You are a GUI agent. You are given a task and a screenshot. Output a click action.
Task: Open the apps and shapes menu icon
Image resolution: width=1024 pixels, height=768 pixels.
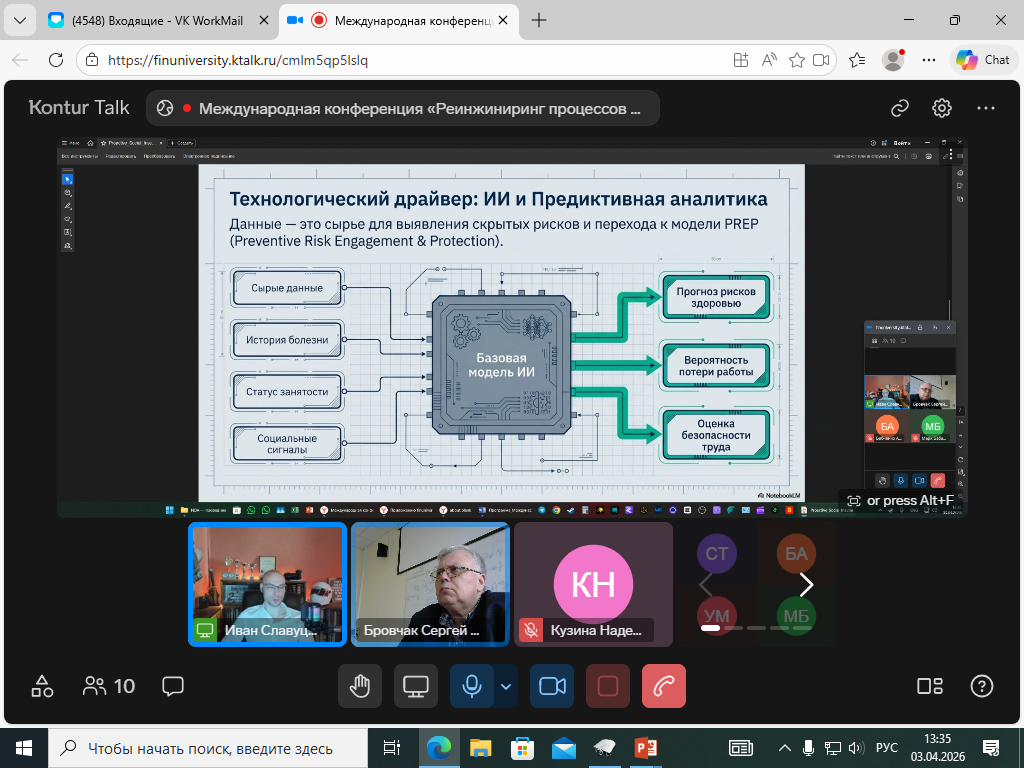pyautogui.click(x=42, y=686)
